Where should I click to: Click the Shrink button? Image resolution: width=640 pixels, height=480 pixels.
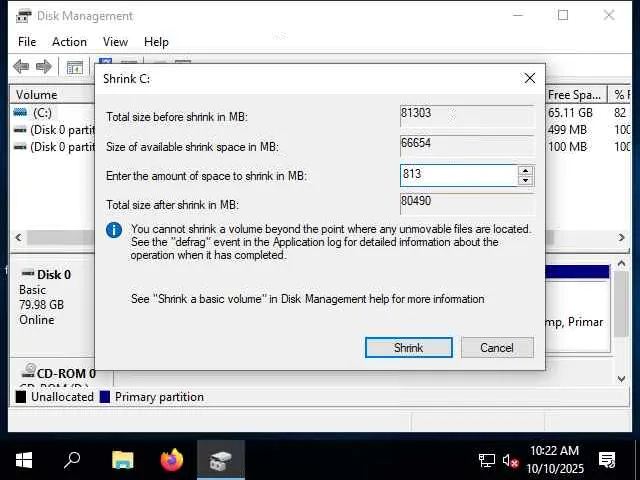point(409,348)
